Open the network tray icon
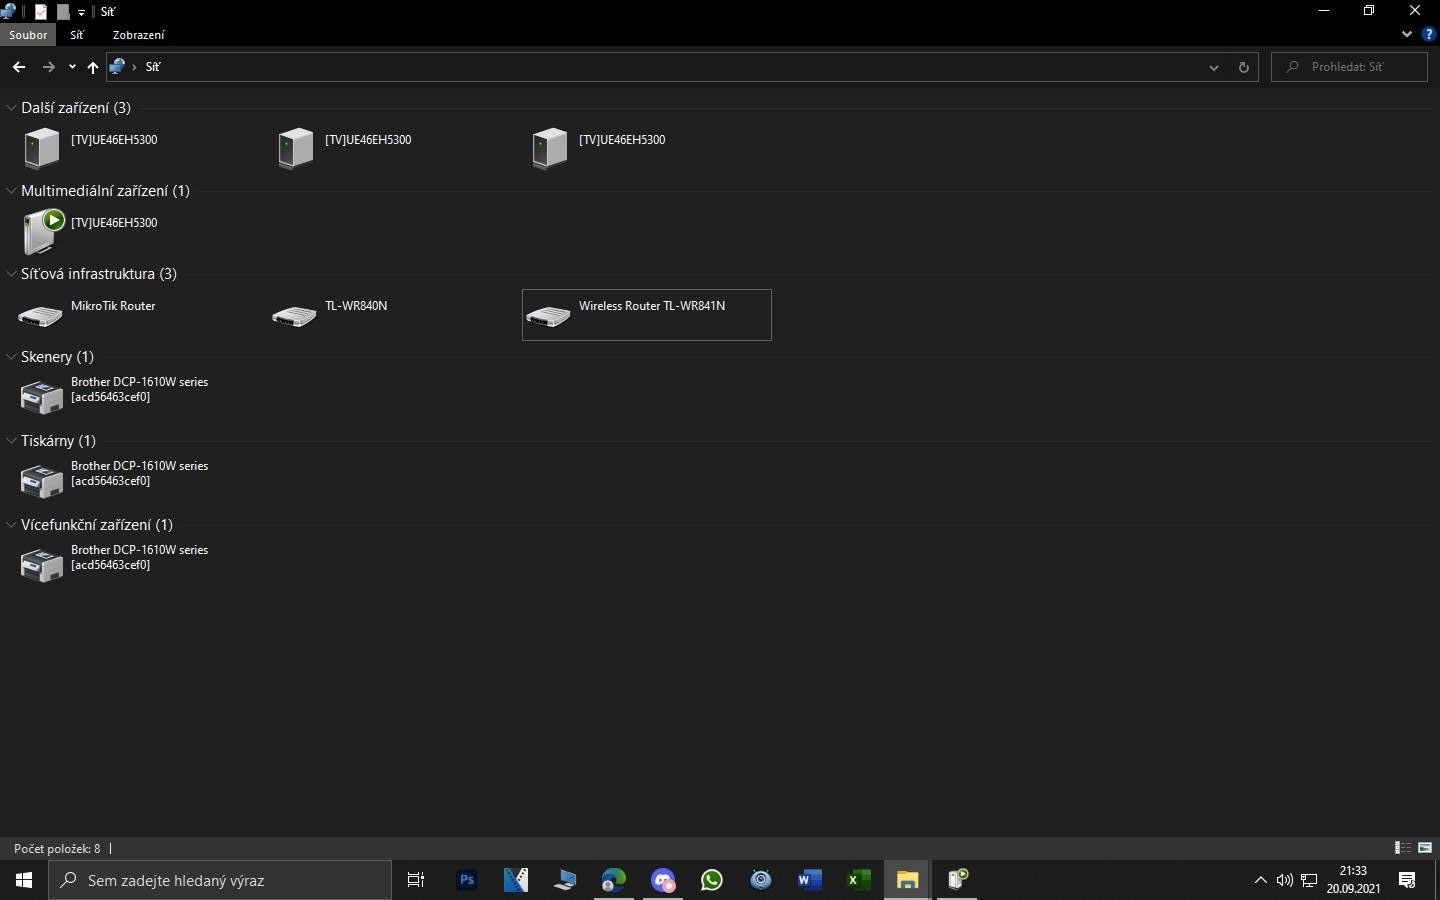The image size is (1440, 900). pyautogui.click(x=1309, y=880)
